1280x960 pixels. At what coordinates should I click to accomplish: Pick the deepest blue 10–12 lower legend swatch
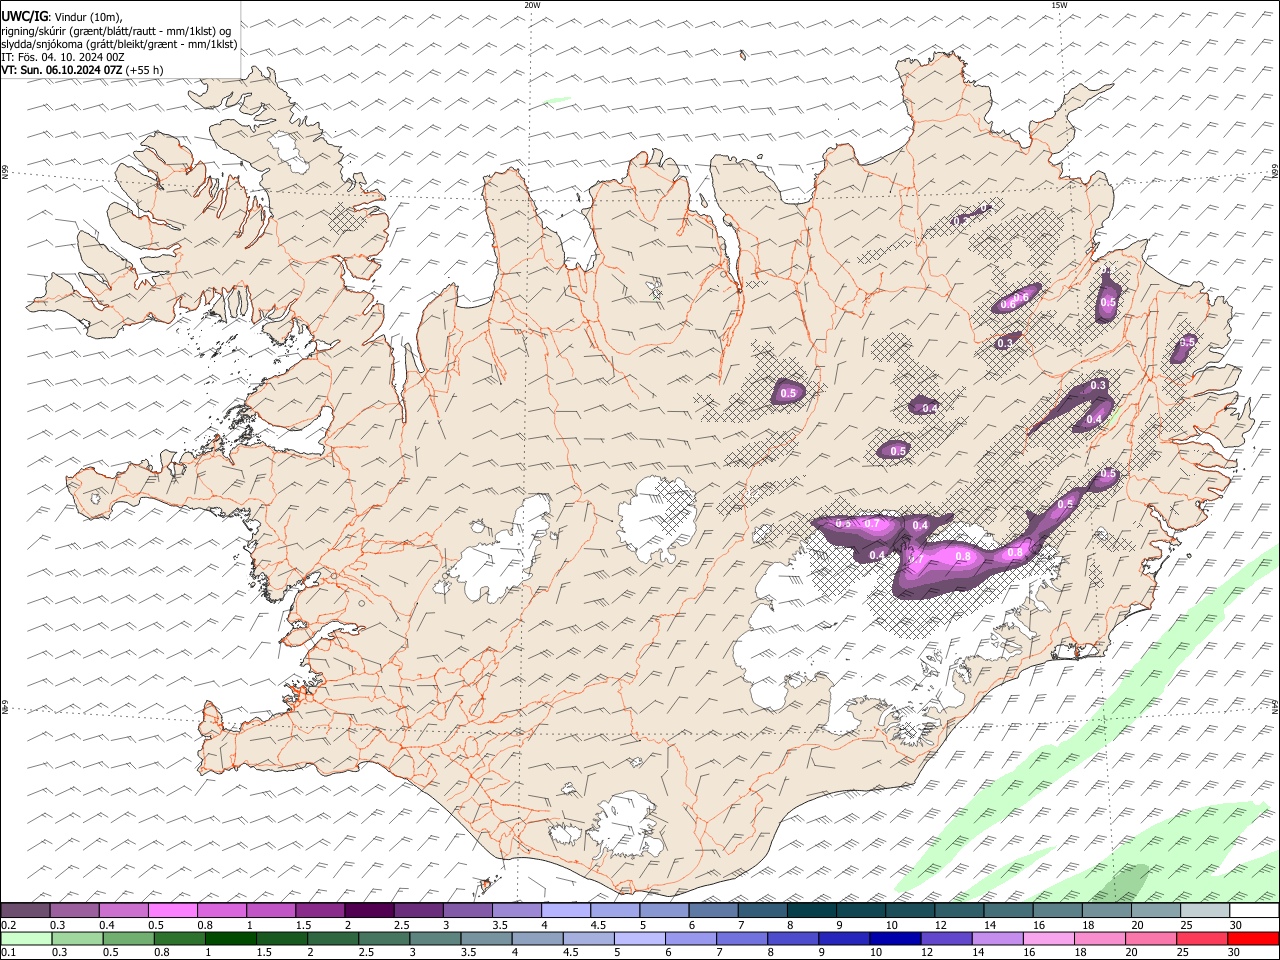pyautogui.click(x=894, y=939)
